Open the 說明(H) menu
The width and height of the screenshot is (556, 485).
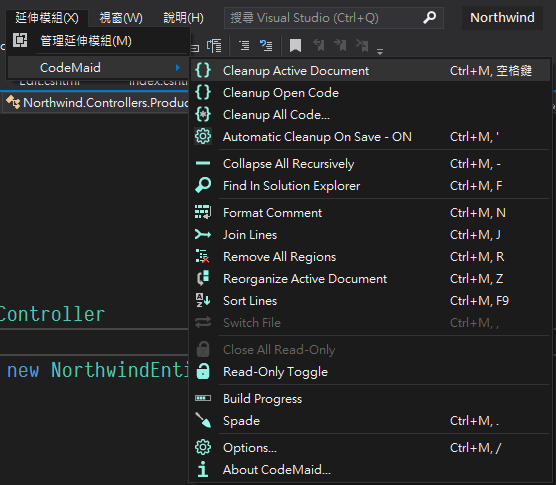pos(183,17)
